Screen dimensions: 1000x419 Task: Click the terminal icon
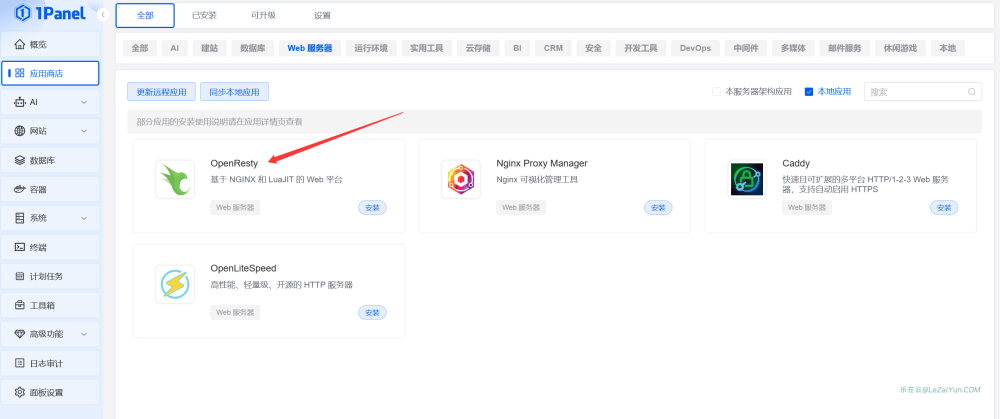[x=19, y=247]
